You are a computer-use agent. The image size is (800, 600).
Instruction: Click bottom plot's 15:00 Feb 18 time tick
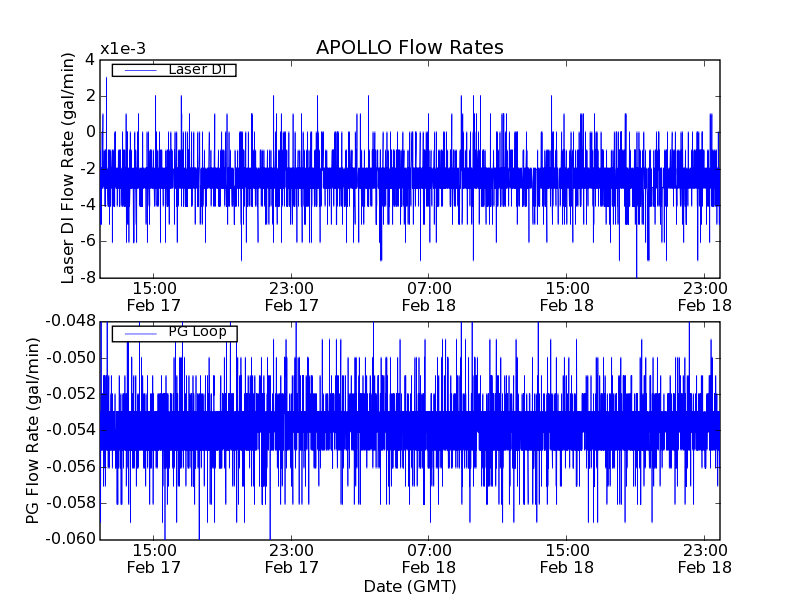[566, 558]
